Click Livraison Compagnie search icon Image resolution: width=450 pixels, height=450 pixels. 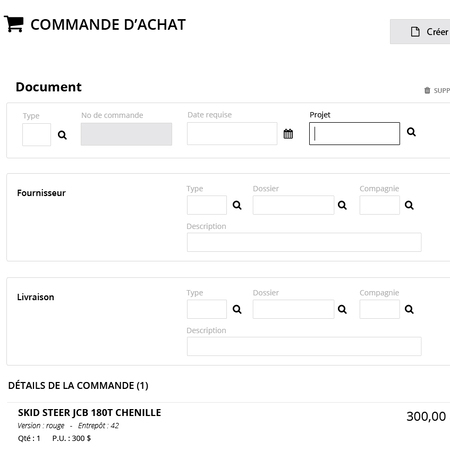[x=409, y=309]
